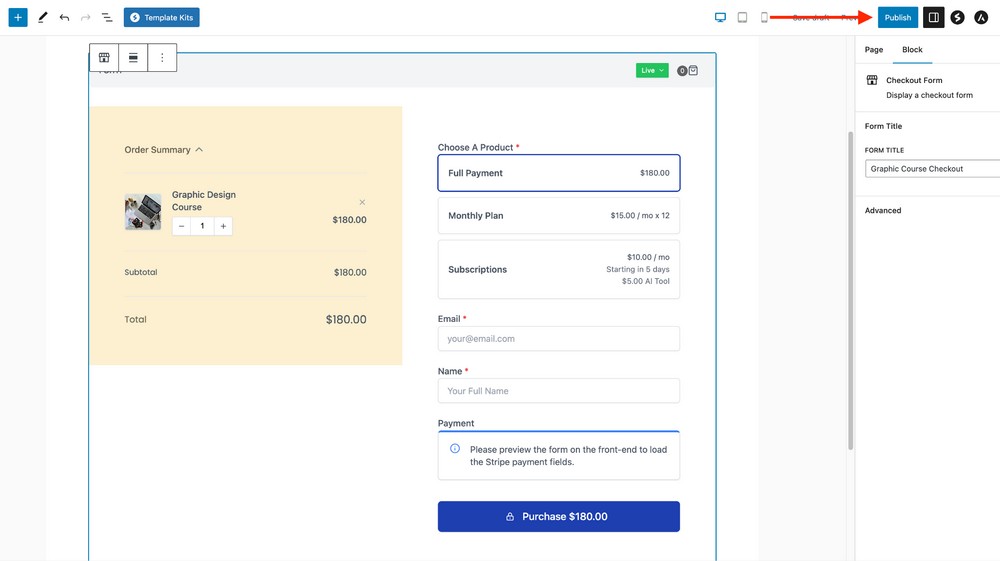Remove Graphic Design Course from order
Image resolution: width=1000 pixels, height=561 pixels.
coord(362,202)
